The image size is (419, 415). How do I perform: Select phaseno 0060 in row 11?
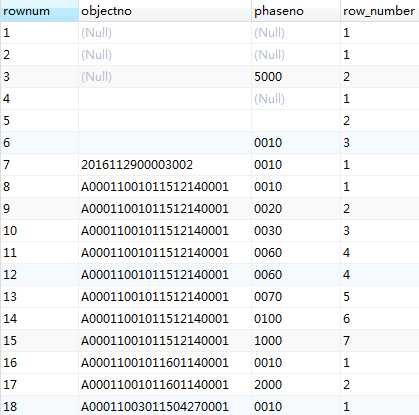pos(296,253)
